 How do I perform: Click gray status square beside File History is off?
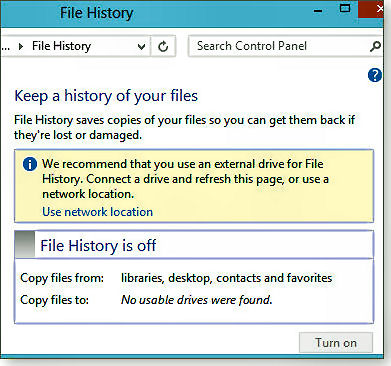(x=25, y=244)
